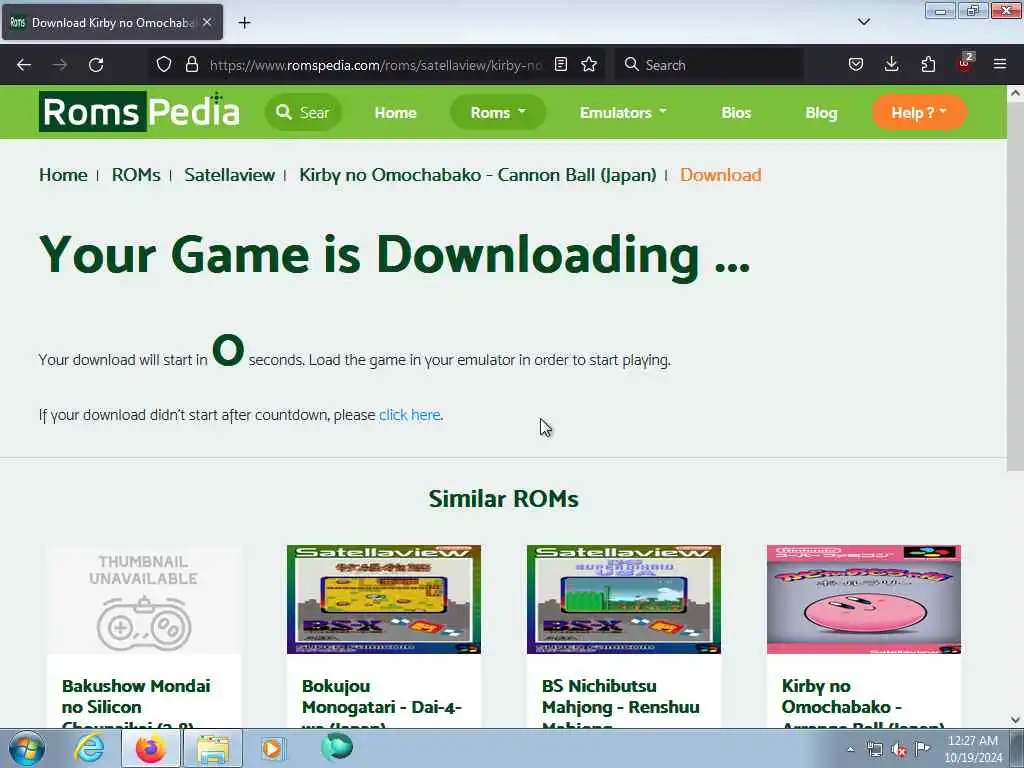This screenshot has height=768, width=1024.
Task: Open the BS Nichibutsu Mahjong cover thumbnail
Action: [624, 600]
